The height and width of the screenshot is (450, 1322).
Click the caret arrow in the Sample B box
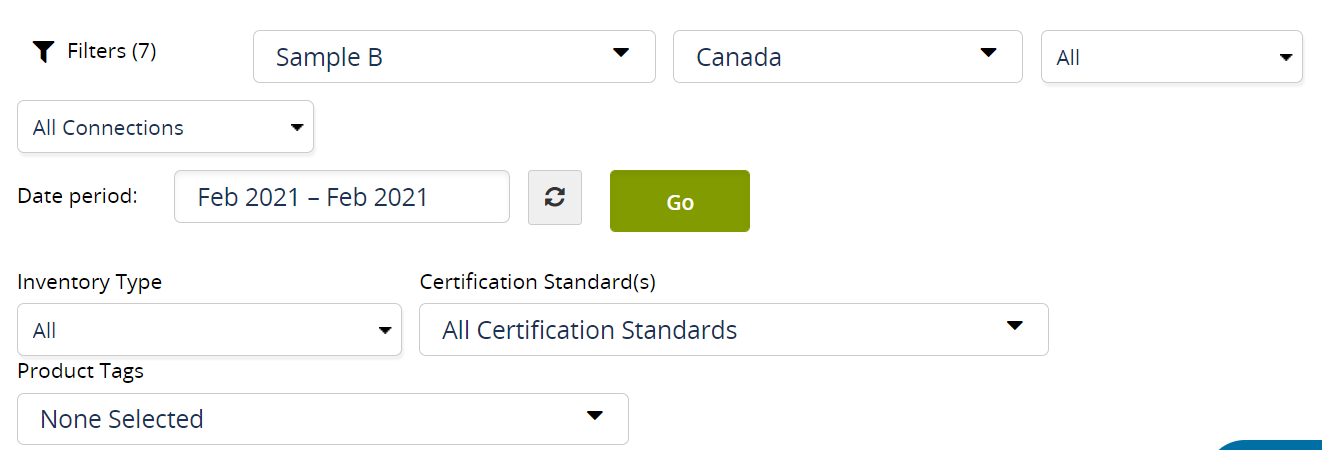coord(621,53)
